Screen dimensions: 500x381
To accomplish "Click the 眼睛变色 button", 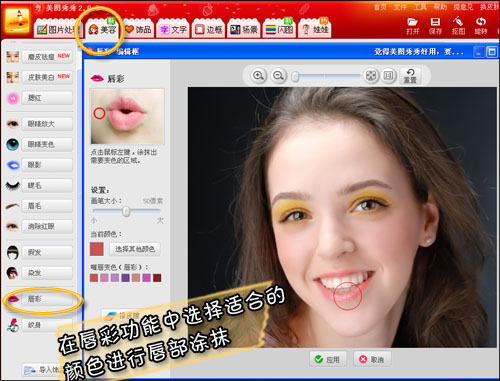I will tap(47, 144).
